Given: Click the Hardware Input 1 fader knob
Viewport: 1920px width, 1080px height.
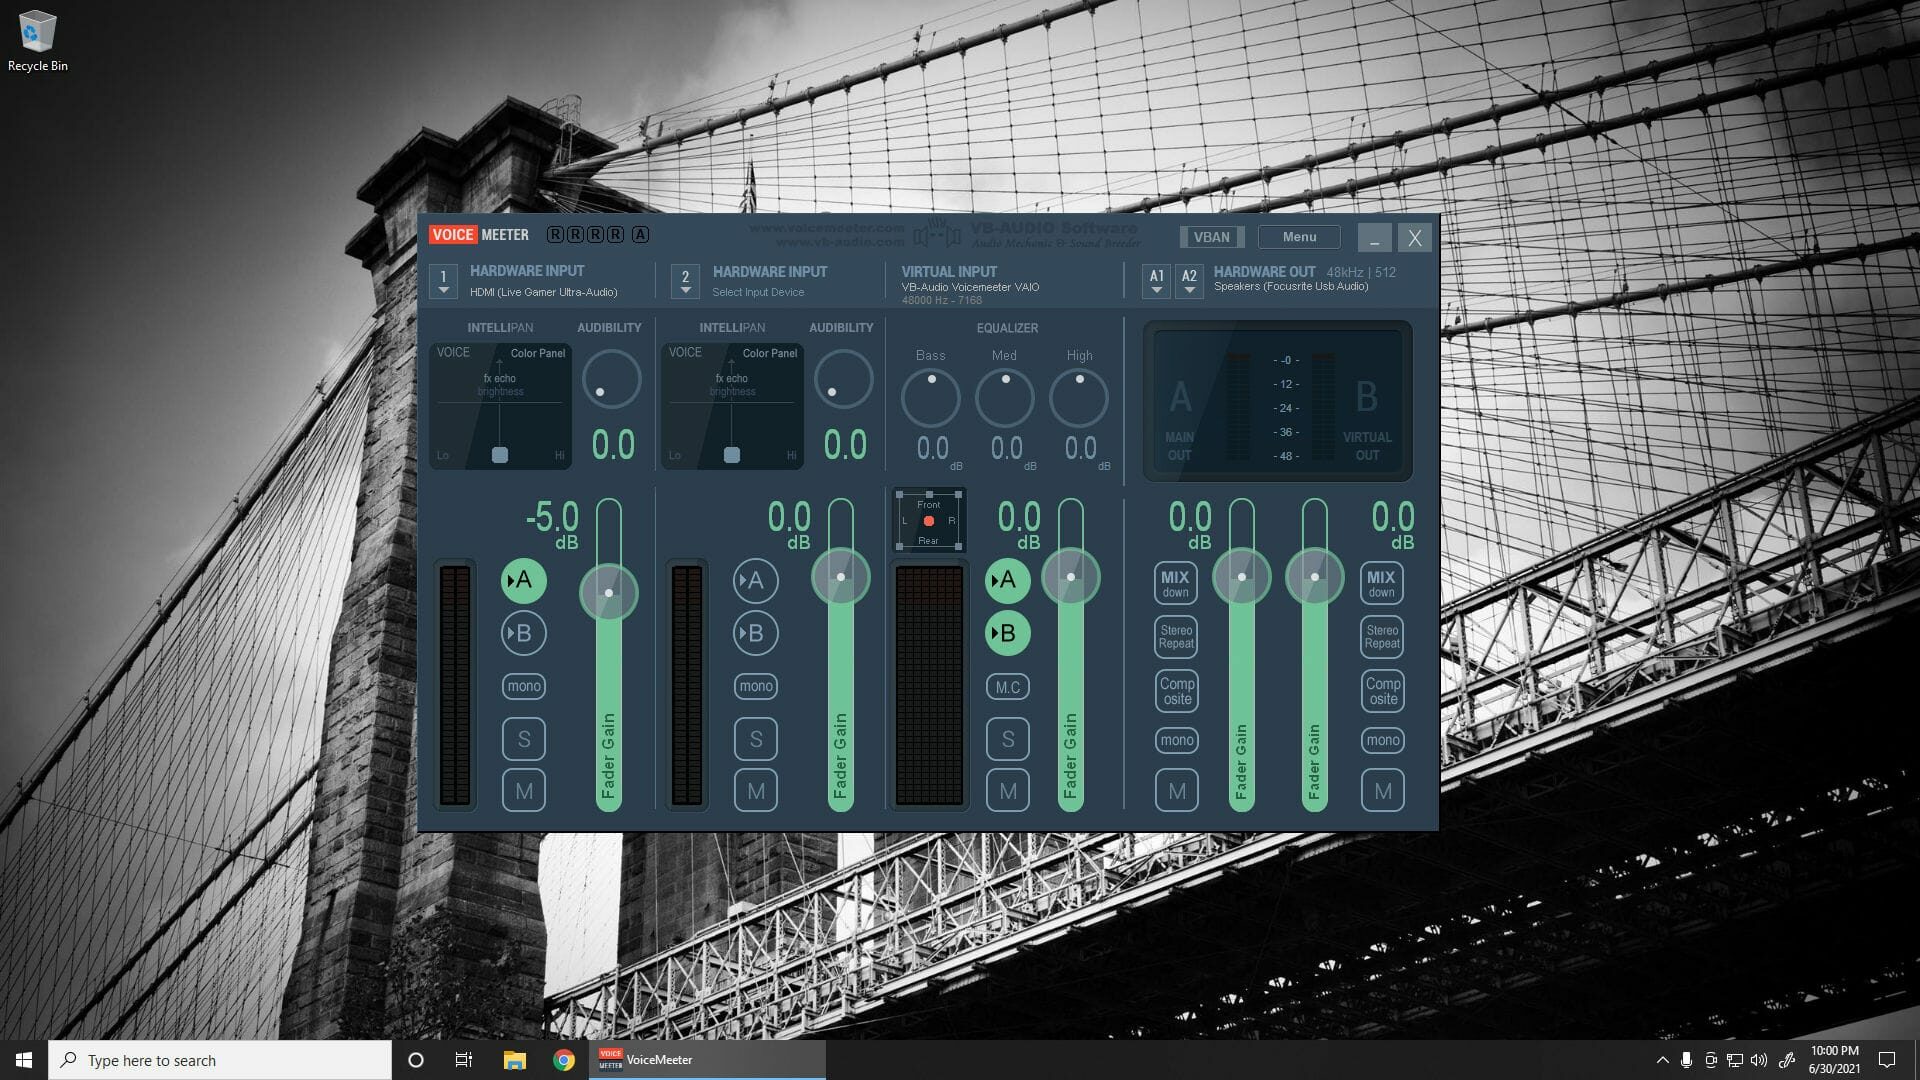Looking at the screenshot, I should click(x=609, y=593).
